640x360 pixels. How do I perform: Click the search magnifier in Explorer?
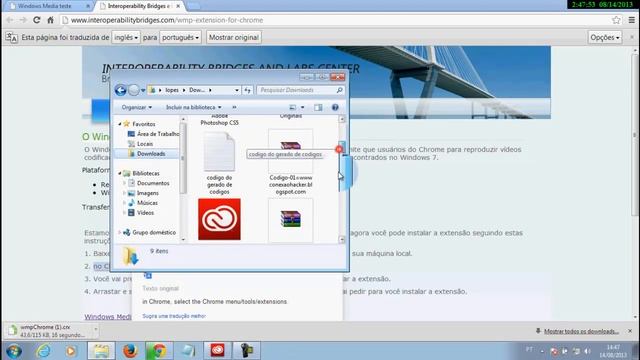(339, 90)
